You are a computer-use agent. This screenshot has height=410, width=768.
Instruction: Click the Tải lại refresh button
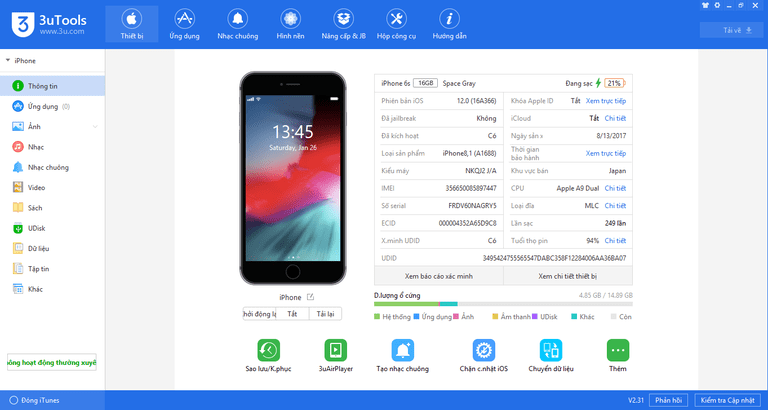[325, 314]
